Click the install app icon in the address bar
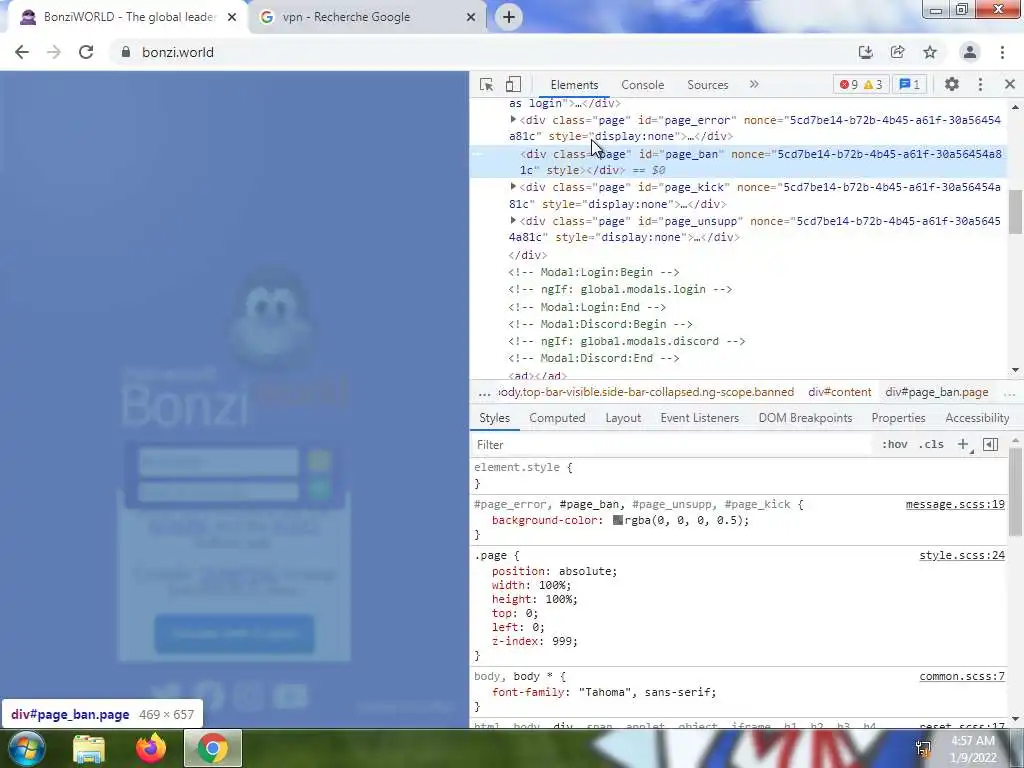Viewport: 1024px width, 768px height. 865,52
